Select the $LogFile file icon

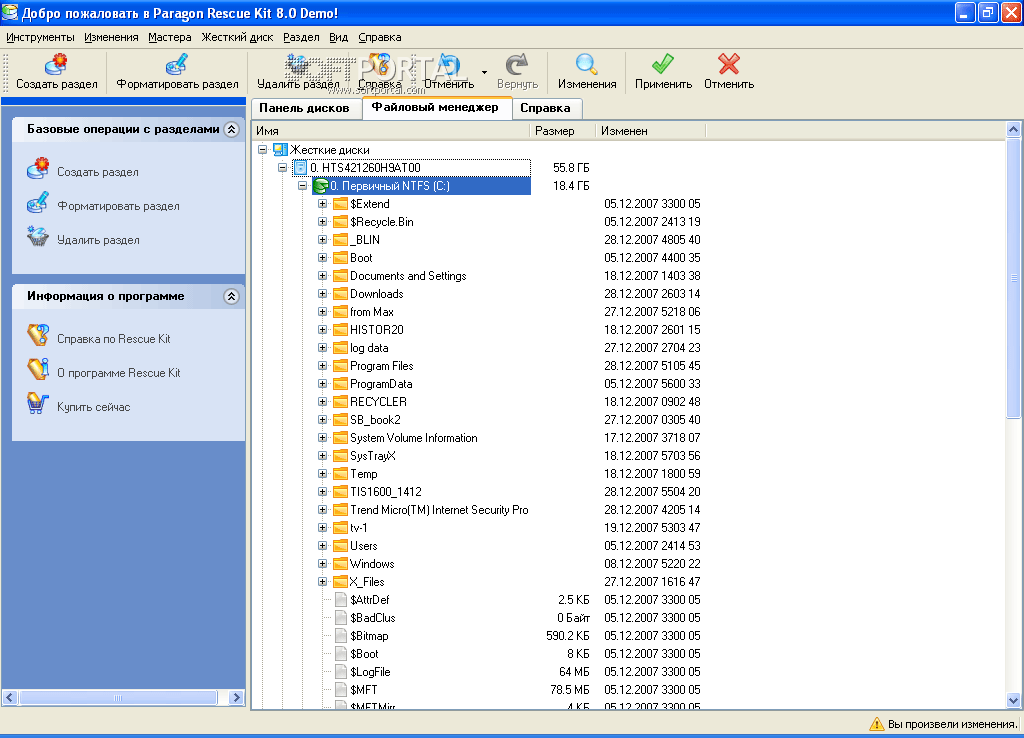pyautogui.click(x=340, y=671)
